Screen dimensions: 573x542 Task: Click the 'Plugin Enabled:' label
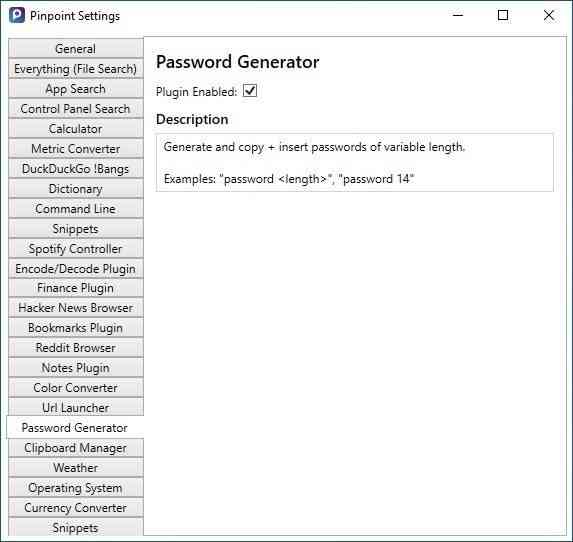click(197, 92)
